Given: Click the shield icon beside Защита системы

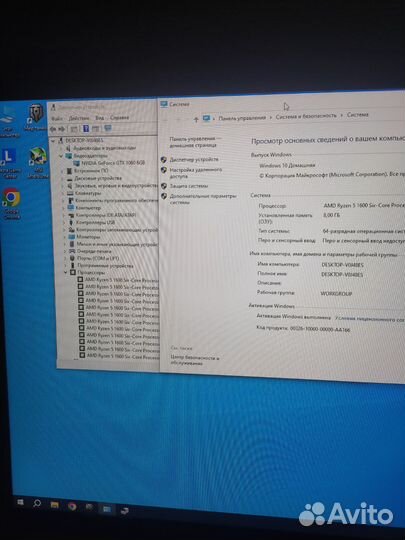Looking at the screenshot, I should pyautogui.click(x=164, y=186).
